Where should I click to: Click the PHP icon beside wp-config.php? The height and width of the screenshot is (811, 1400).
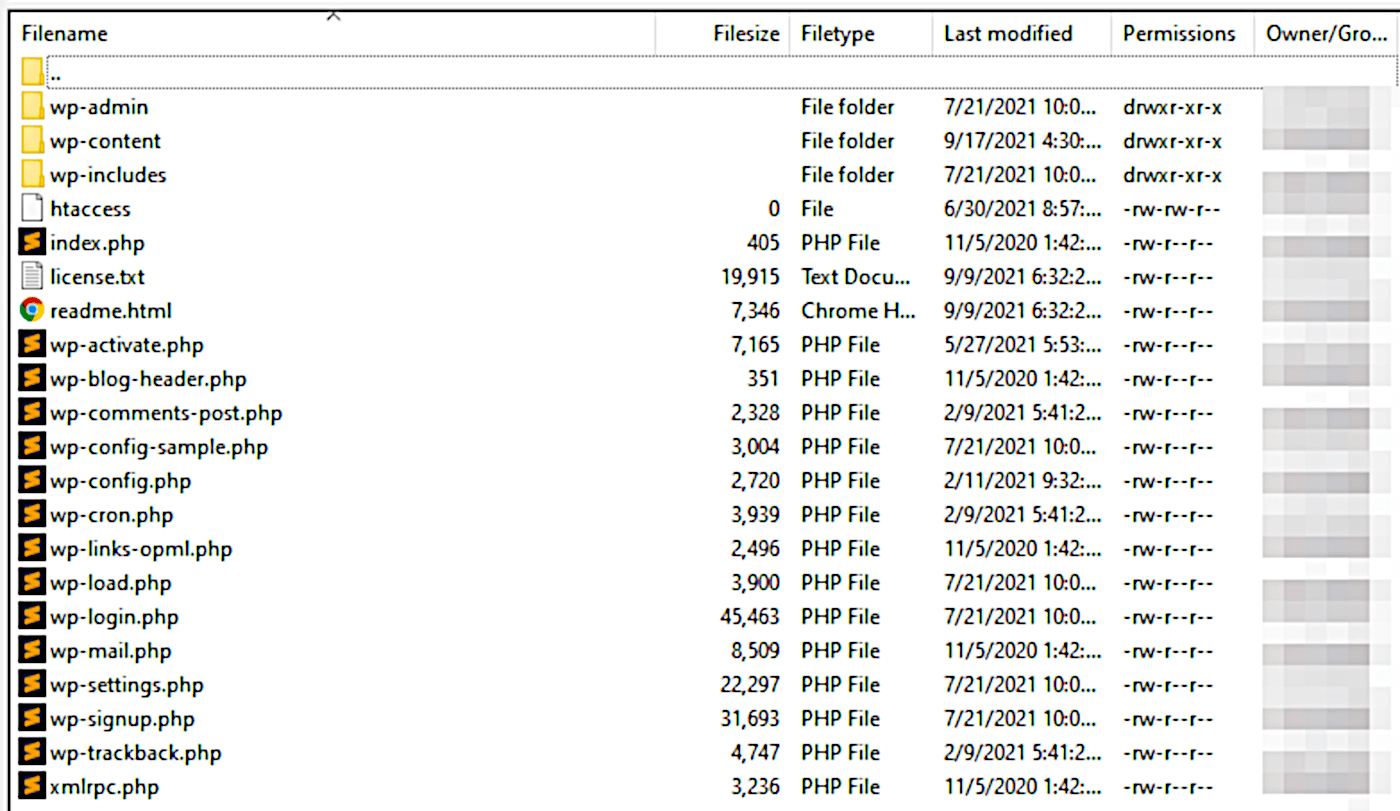pos(31,480)
